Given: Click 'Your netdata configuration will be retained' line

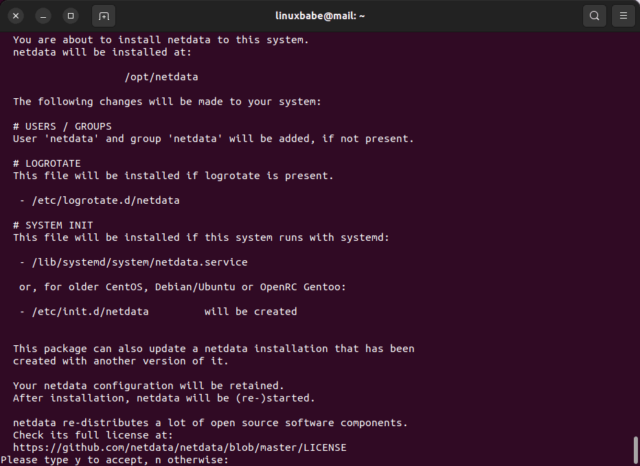Looking at the screenshot, I should pyautogui.click(x=148, y=385).
